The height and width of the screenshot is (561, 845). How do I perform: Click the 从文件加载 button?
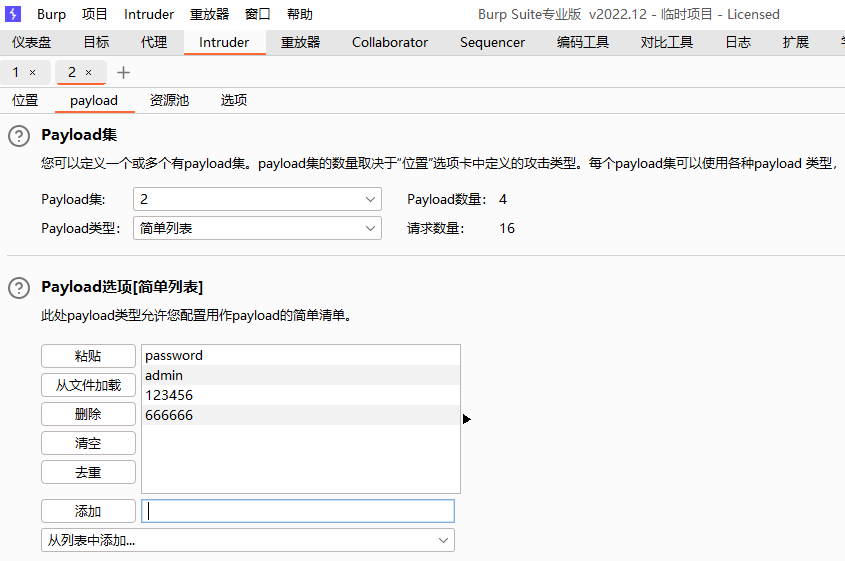tap(88, 385)
